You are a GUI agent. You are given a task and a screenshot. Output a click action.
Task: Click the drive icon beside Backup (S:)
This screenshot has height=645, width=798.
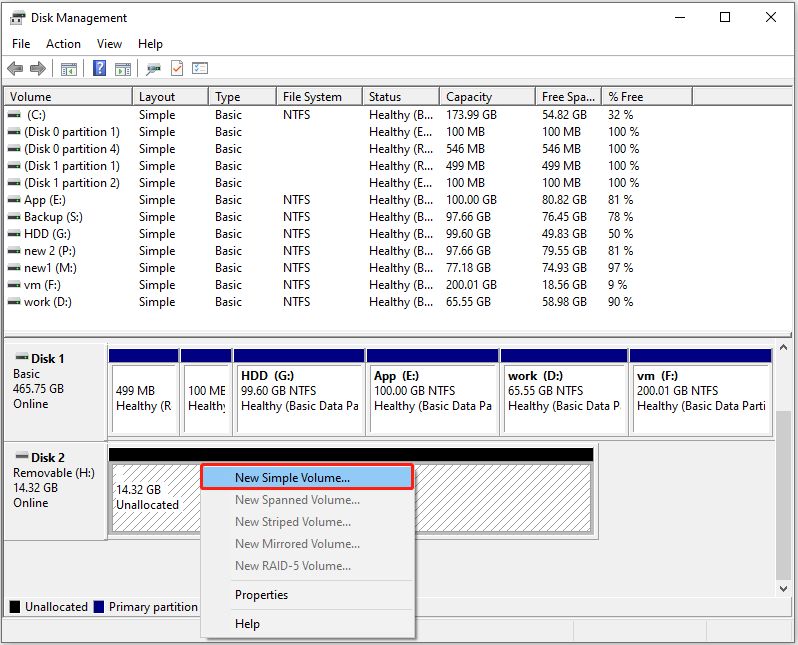tap(14, 217)
